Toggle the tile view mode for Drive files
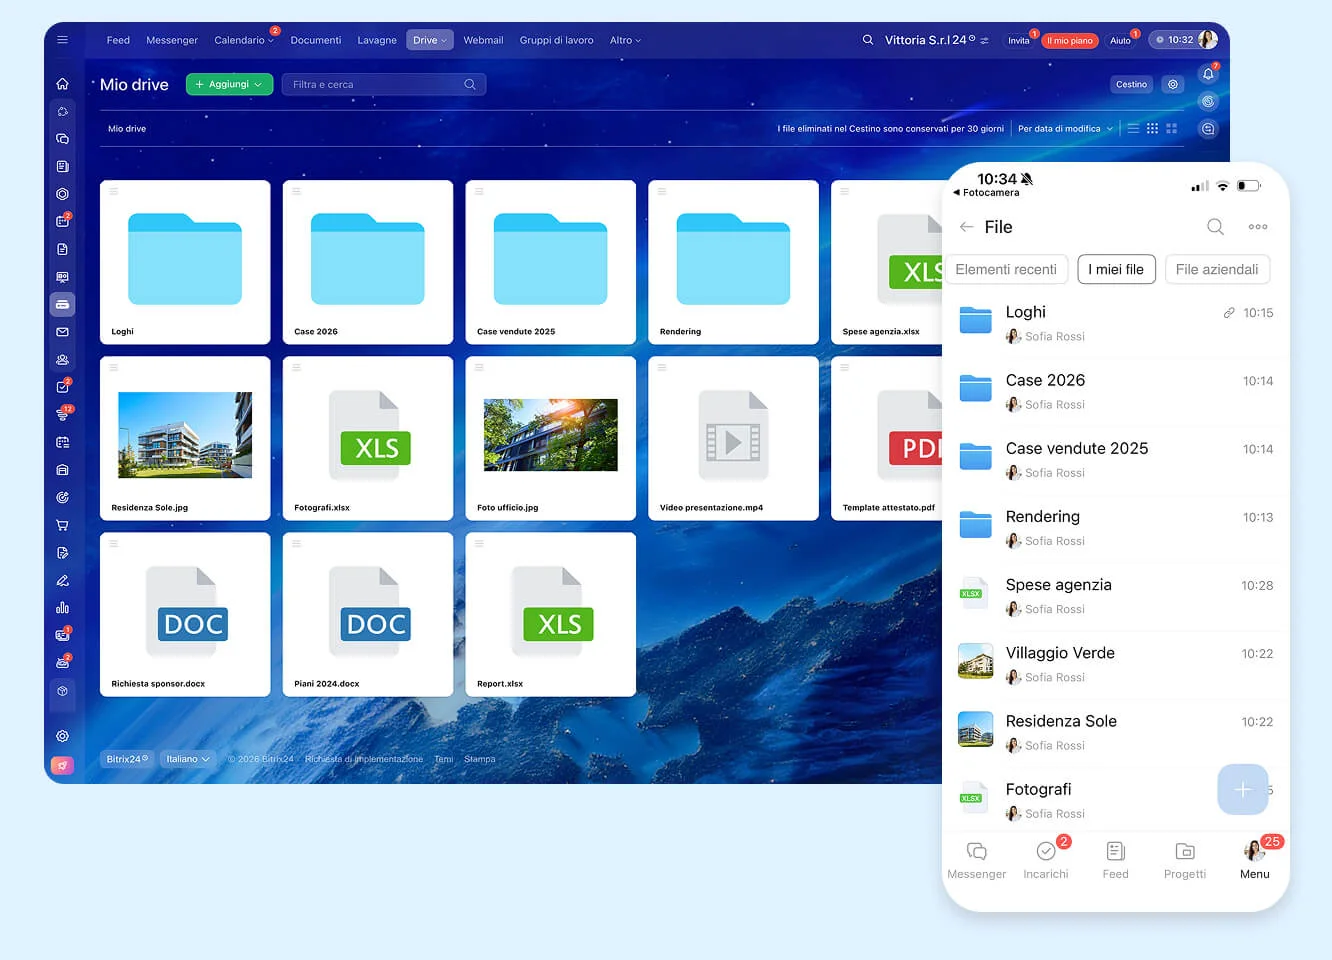This screenshot has width=1332, height=960. tap(1172, 128)
